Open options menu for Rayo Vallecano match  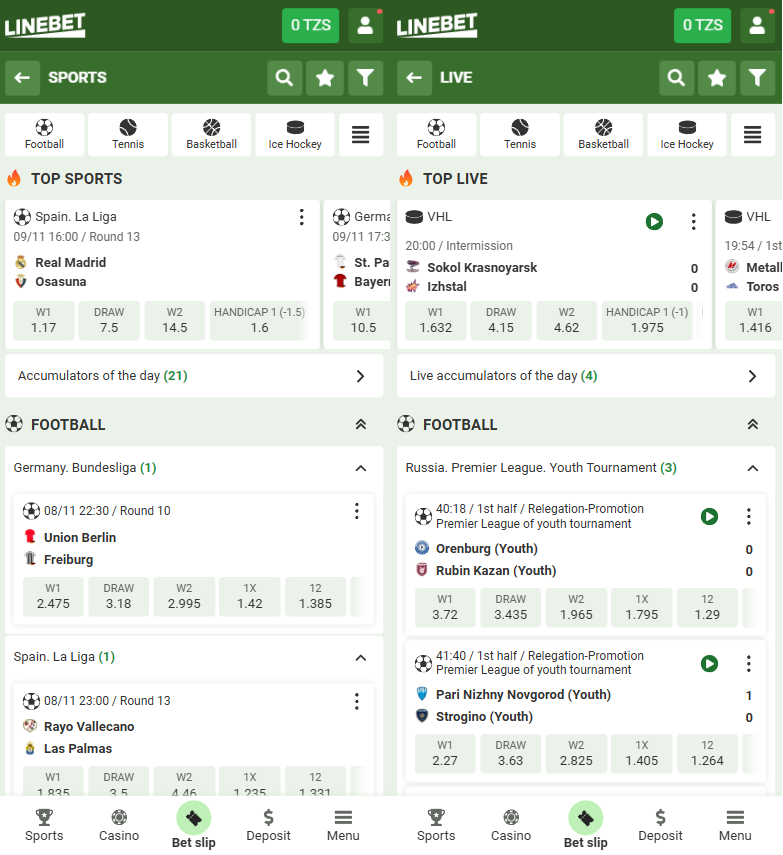(357, 701)
